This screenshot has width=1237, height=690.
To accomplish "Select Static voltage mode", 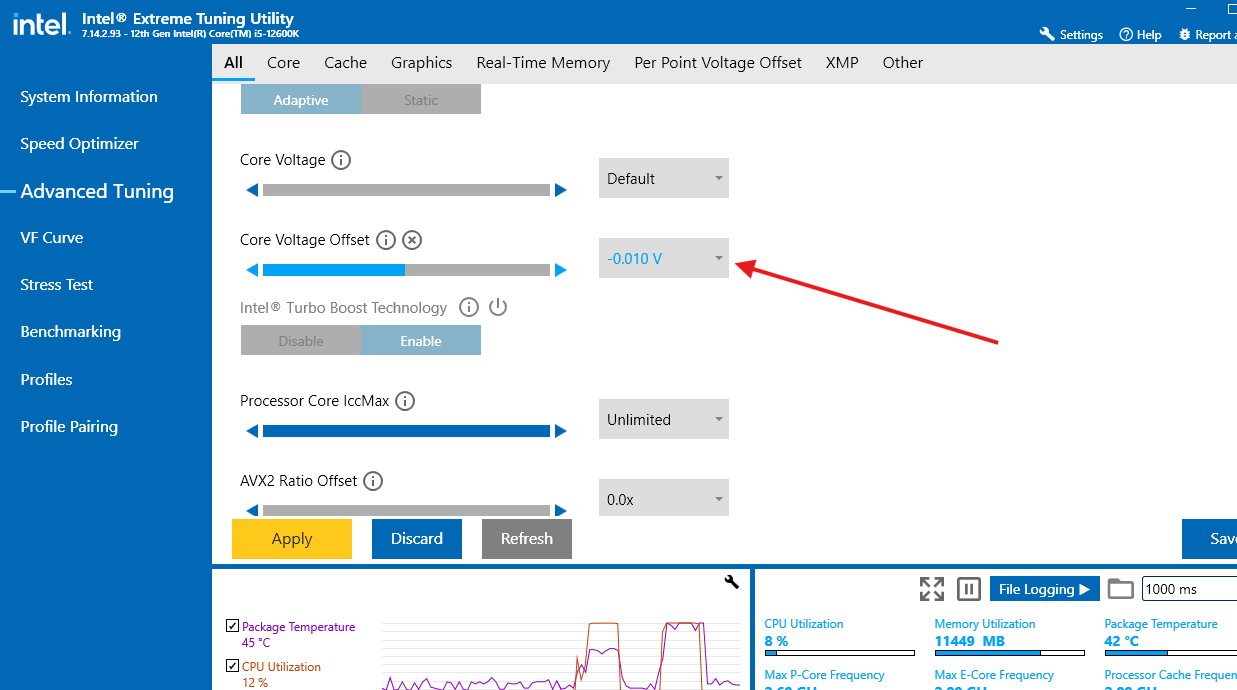I will [421, 100].
